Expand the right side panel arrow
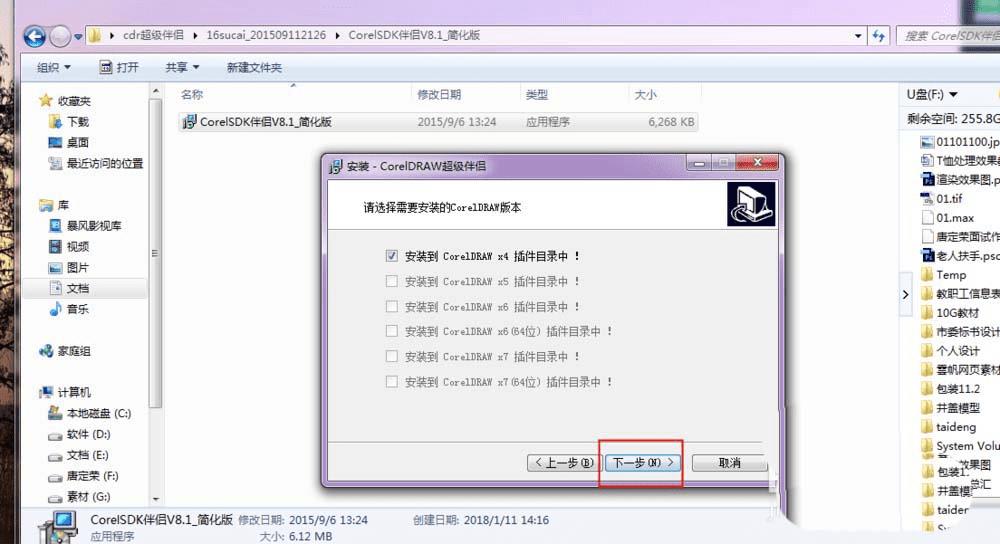1000x544 pixels. [906, 294]
